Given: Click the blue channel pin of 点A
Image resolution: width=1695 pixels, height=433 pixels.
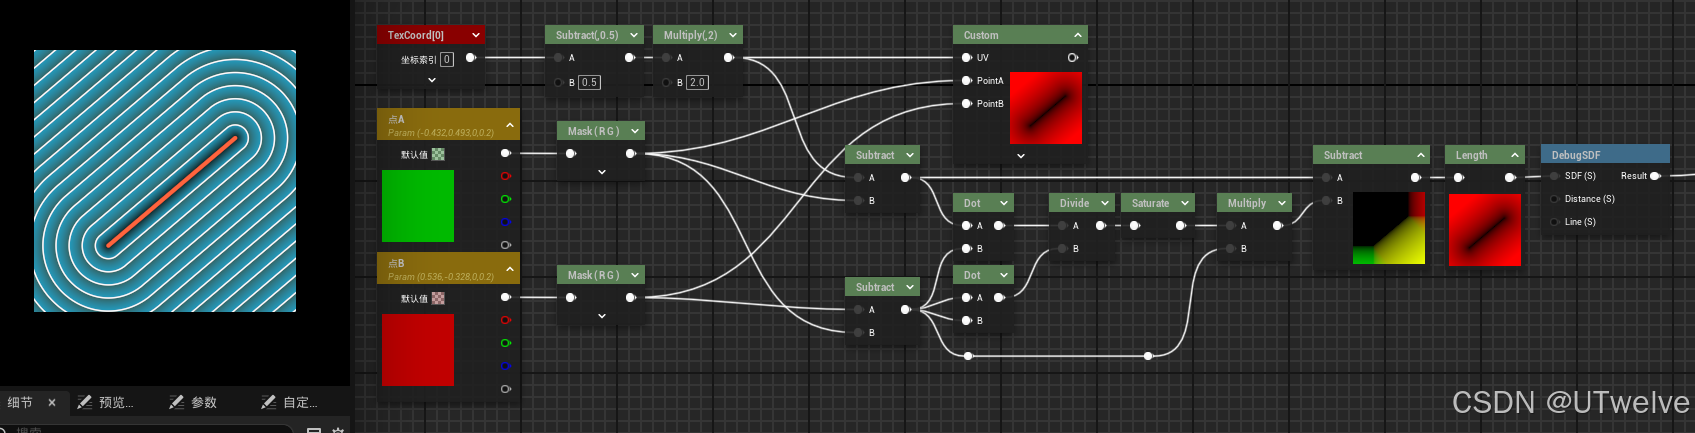Looking at the screenshot, I should coord(505,222).
